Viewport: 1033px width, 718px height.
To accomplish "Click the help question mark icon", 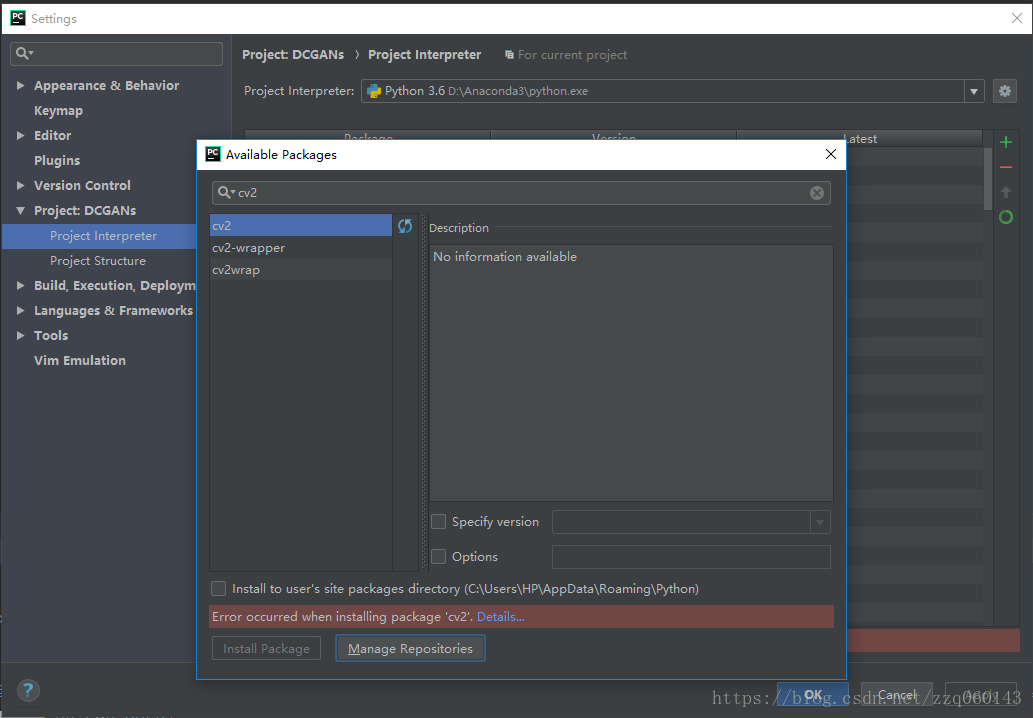I will coord(28,690).
